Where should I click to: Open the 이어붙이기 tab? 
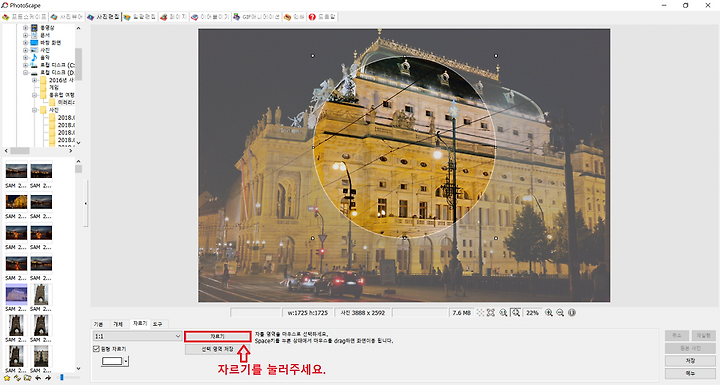pyautogui.click(x=210, y=17)
